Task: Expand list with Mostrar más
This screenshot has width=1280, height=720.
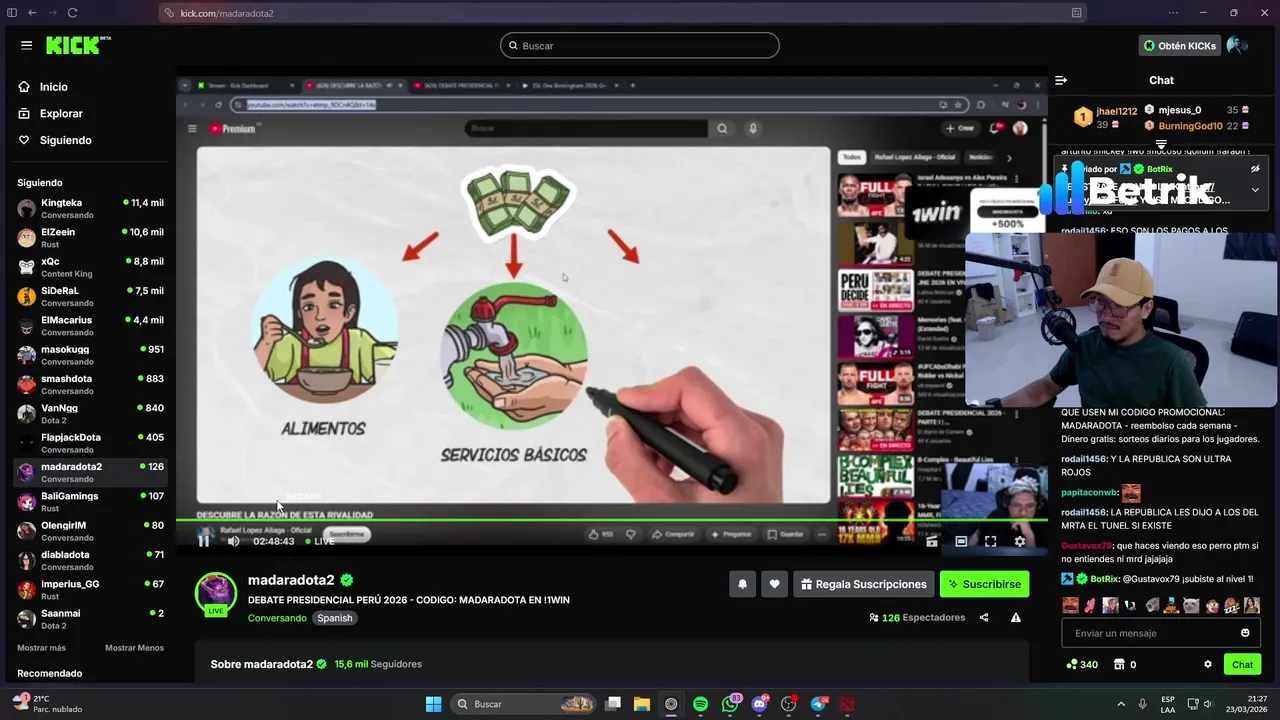Action: click(x=41, y=648)
